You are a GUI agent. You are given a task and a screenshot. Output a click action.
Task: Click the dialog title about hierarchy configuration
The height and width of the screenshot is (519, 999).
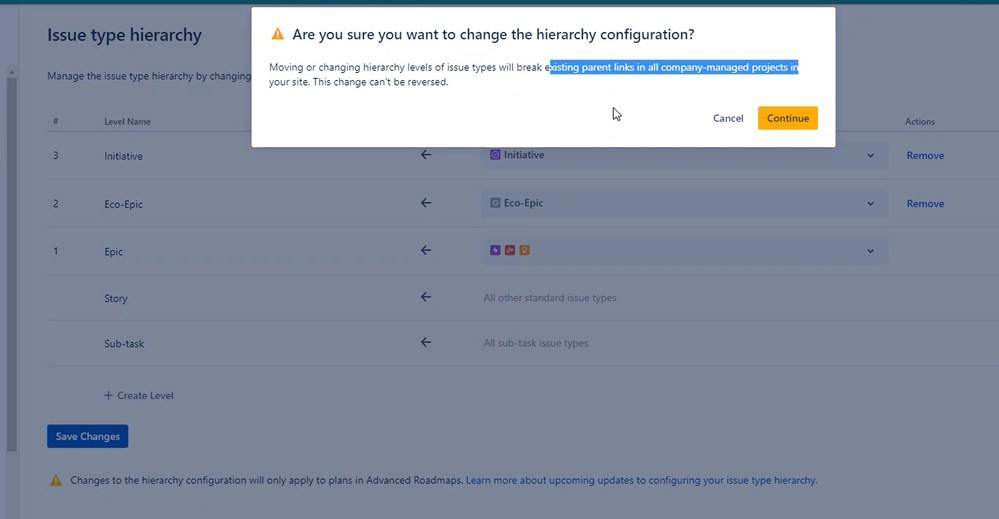click(x=493, y=34)
